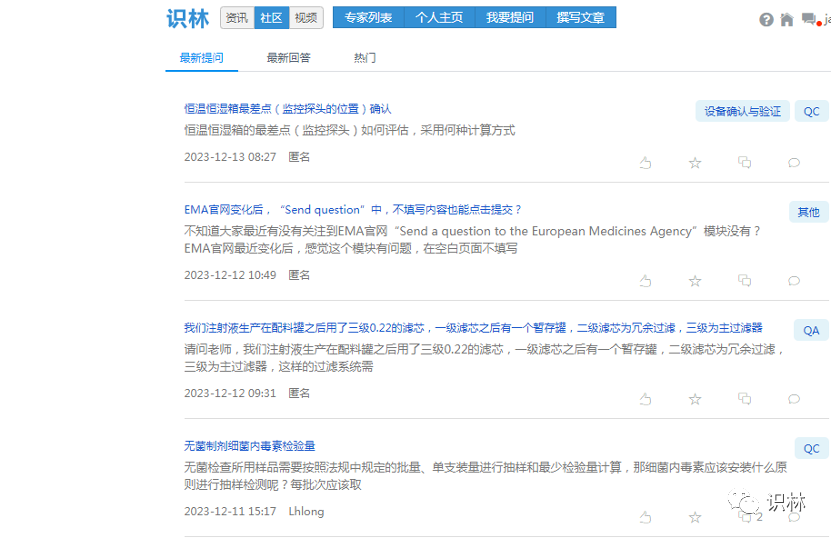Like the 恒温恒湿箱最差点 question
832x538 pixels.
645,162
